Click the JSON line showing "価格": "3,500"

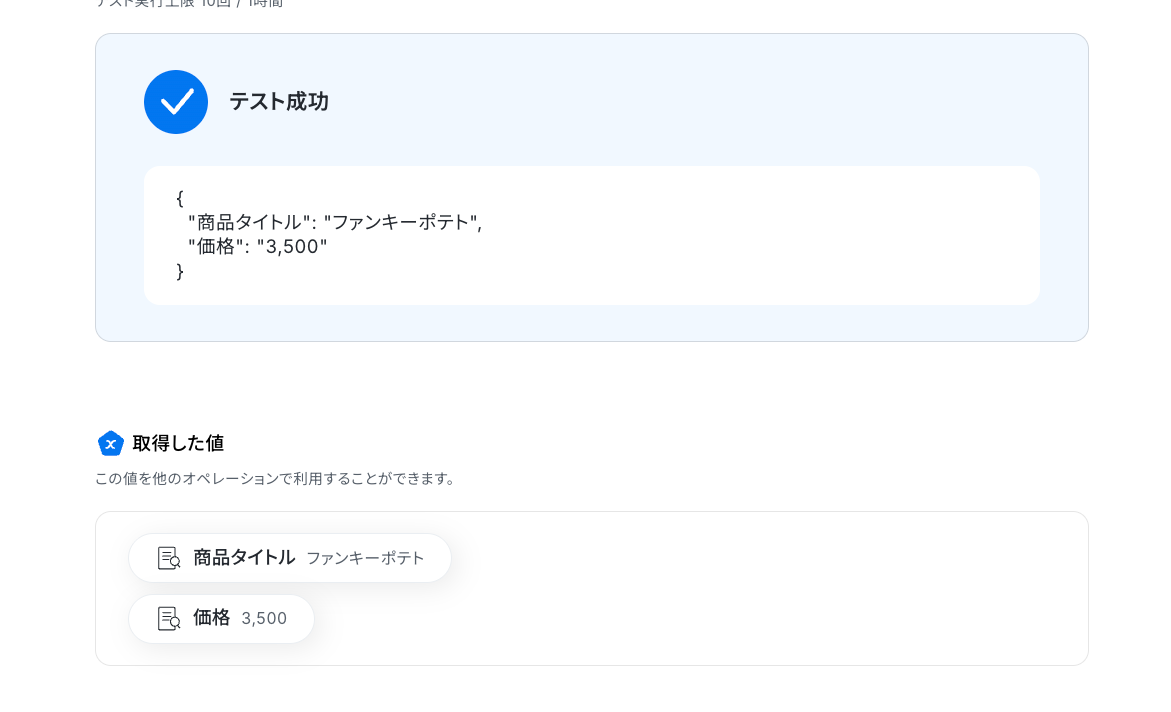coord(257,246)
